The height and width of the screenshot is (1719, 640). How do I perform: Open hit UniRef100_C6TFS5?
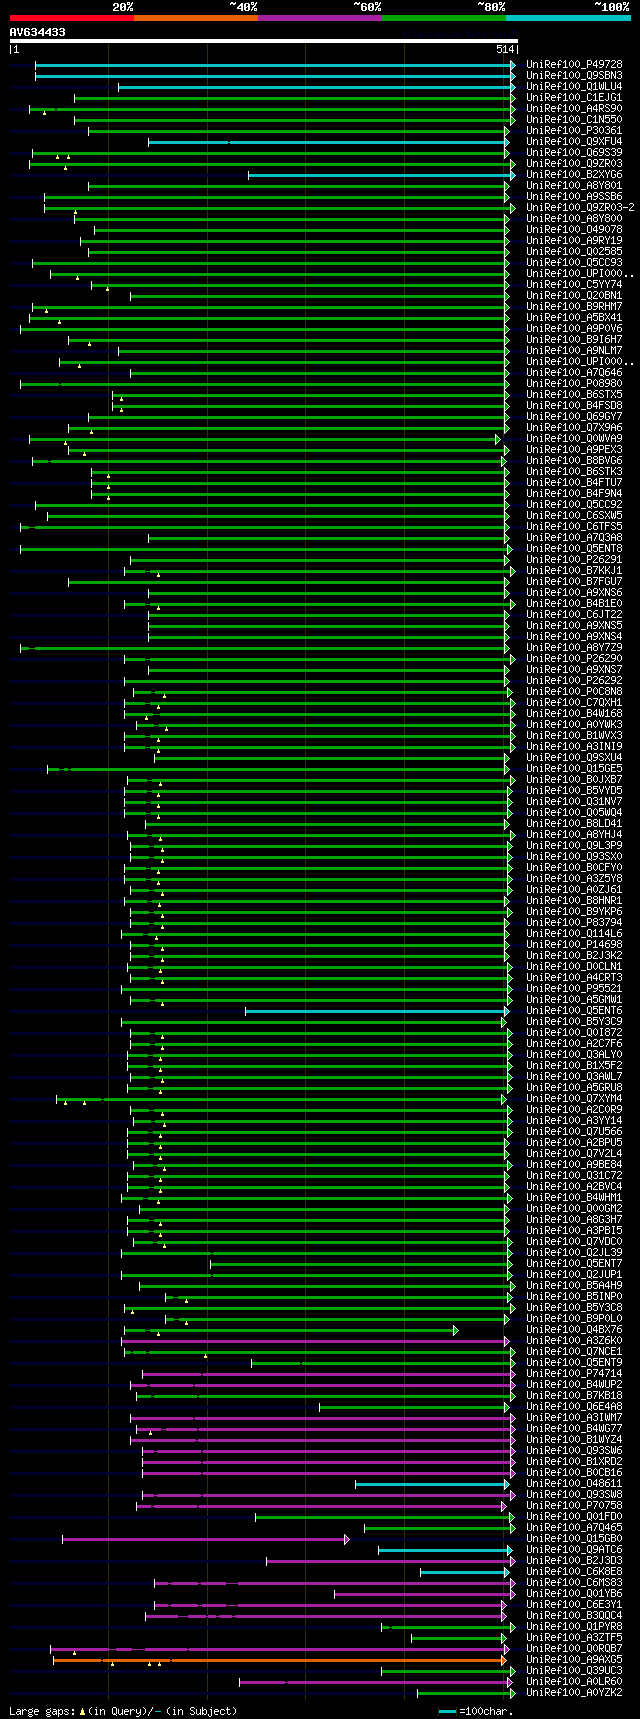click(574, 526)
